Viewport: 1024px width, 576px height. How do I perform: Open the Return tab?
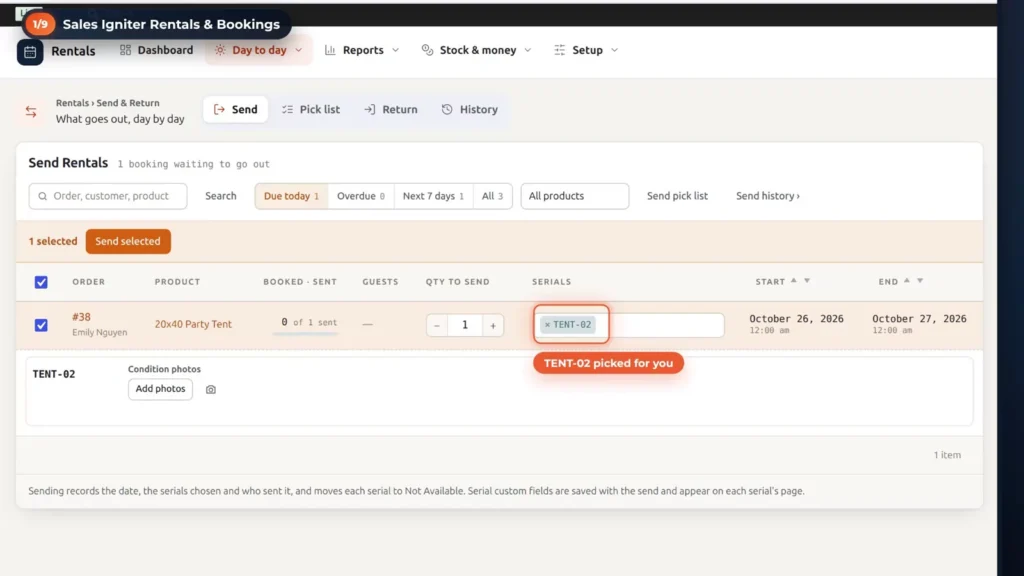pos(391,110)
